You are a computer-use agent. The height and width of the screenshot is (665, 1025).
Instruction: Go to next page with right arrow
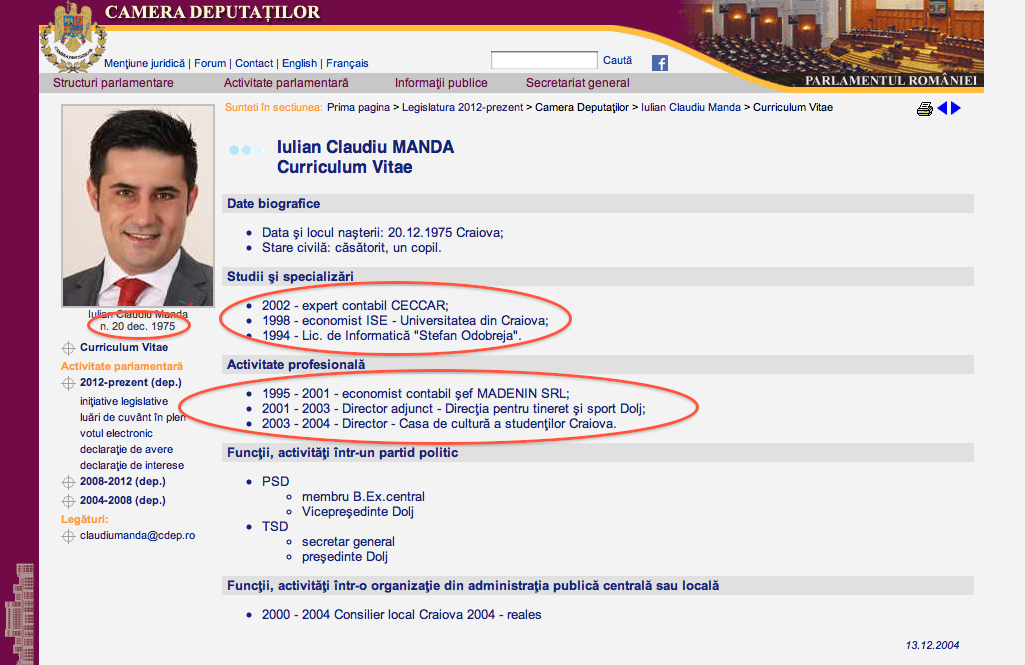tap(956, 108)
